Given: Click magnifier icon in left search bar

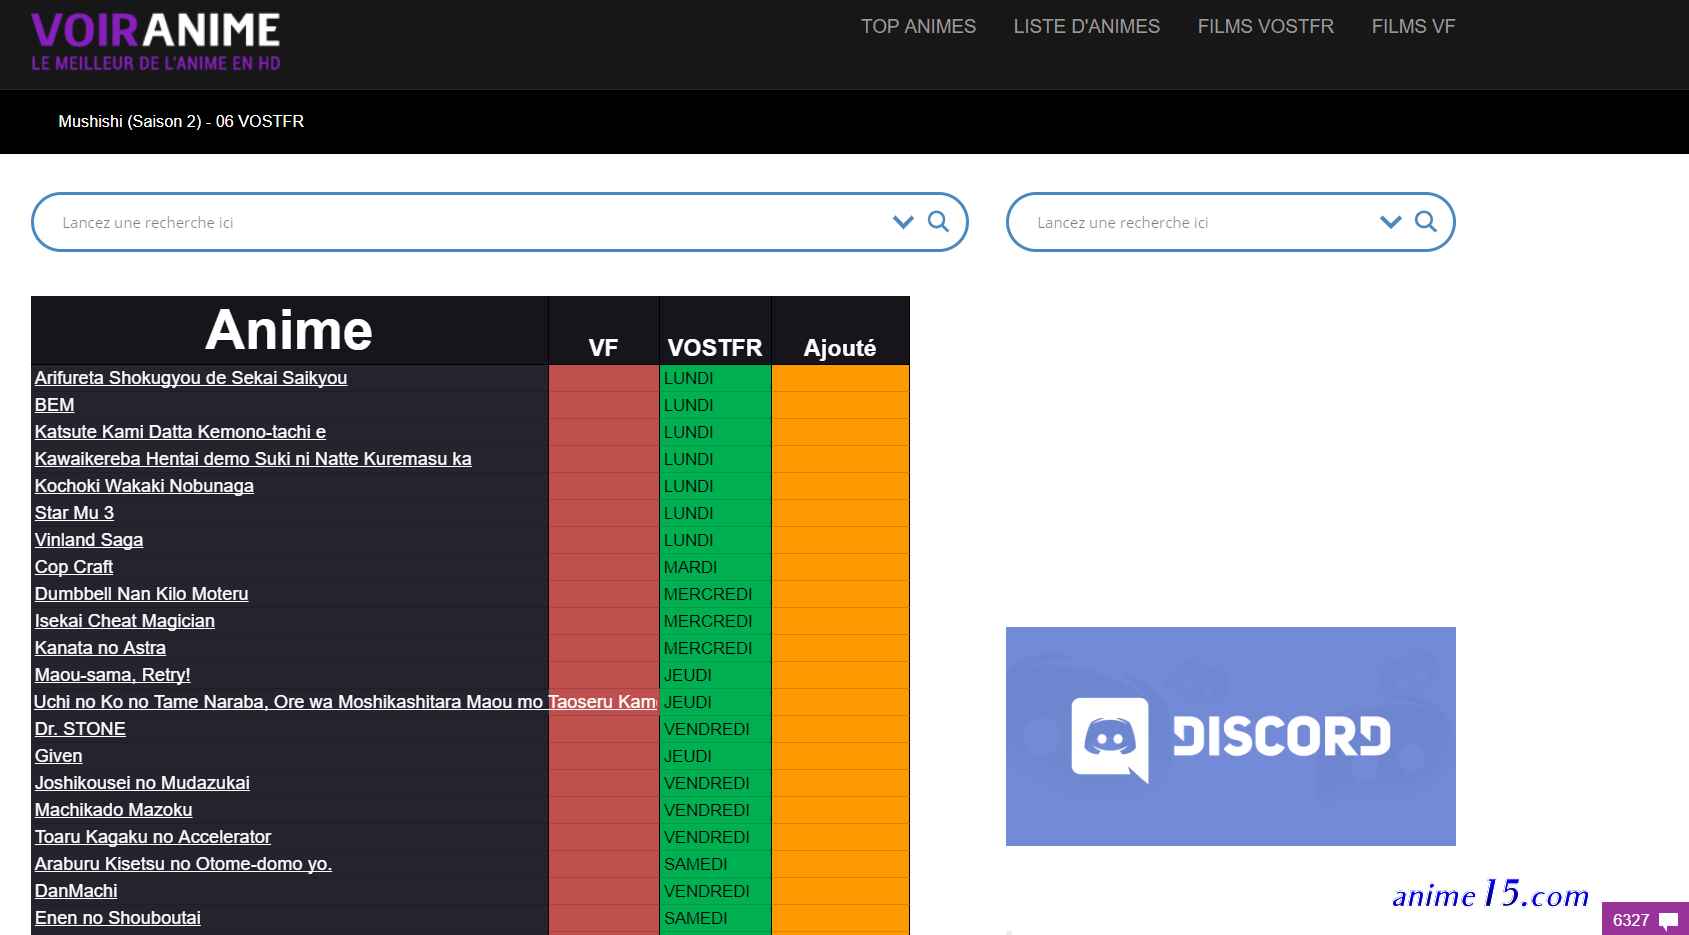Looking at the screenshot, I should [938, 221].
